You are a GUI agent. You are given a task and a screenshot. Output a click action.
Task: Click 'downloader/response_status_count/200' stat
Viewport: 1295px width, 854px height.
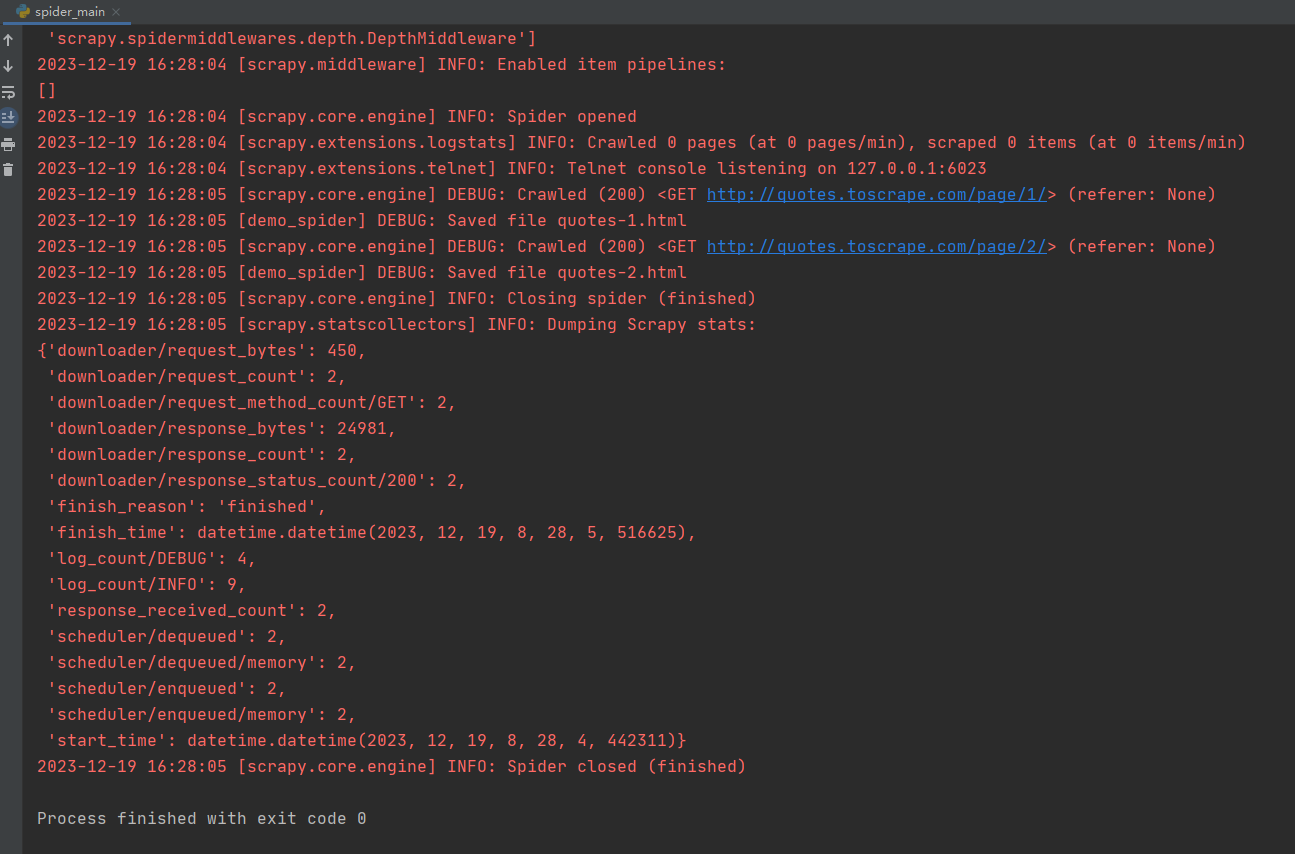coord(257,480)
